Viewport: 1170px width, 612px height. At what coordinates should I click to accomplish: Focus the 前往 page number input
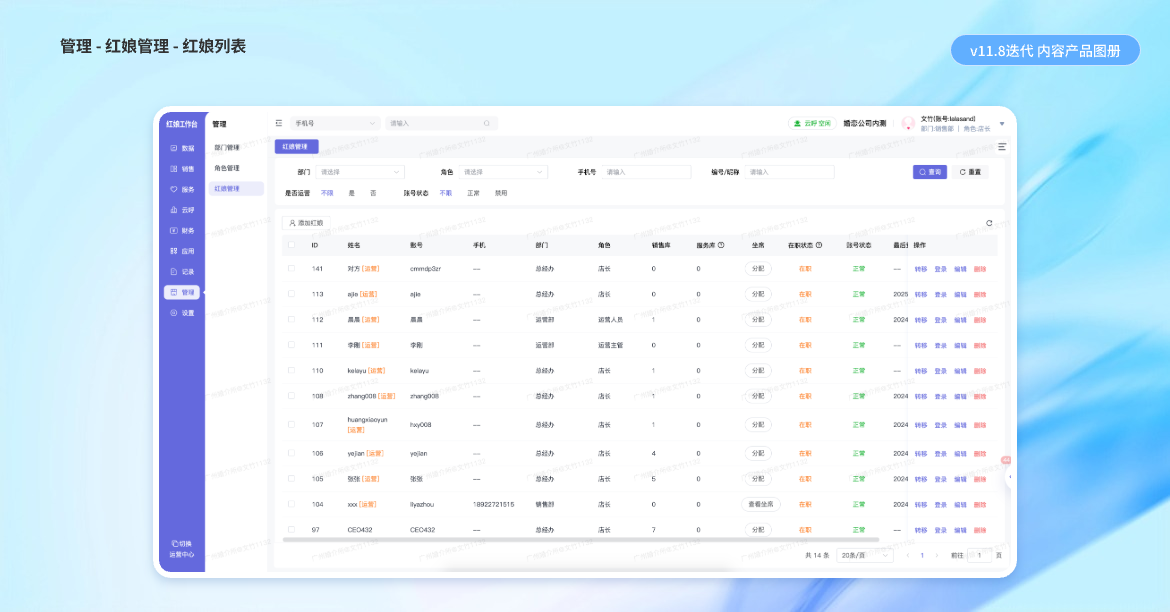tap(979, 555)
